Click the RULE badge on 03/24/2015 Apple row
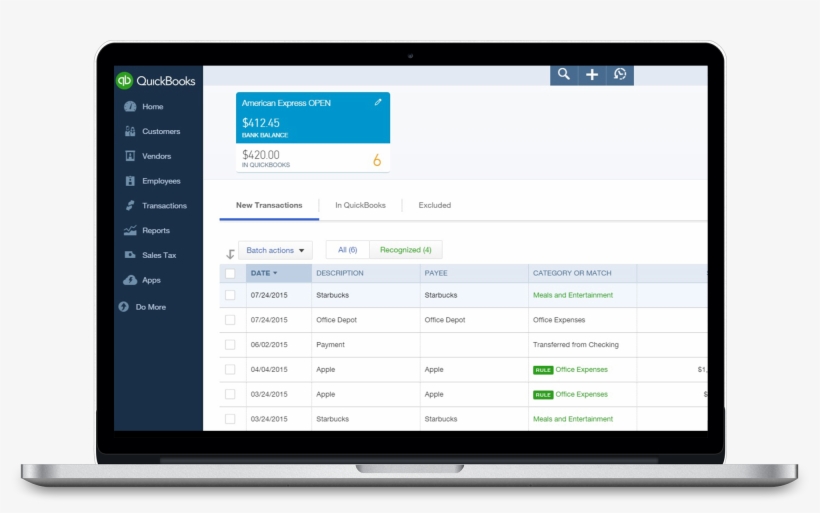This screenshot has height=513, width=820. coord(543,395)
